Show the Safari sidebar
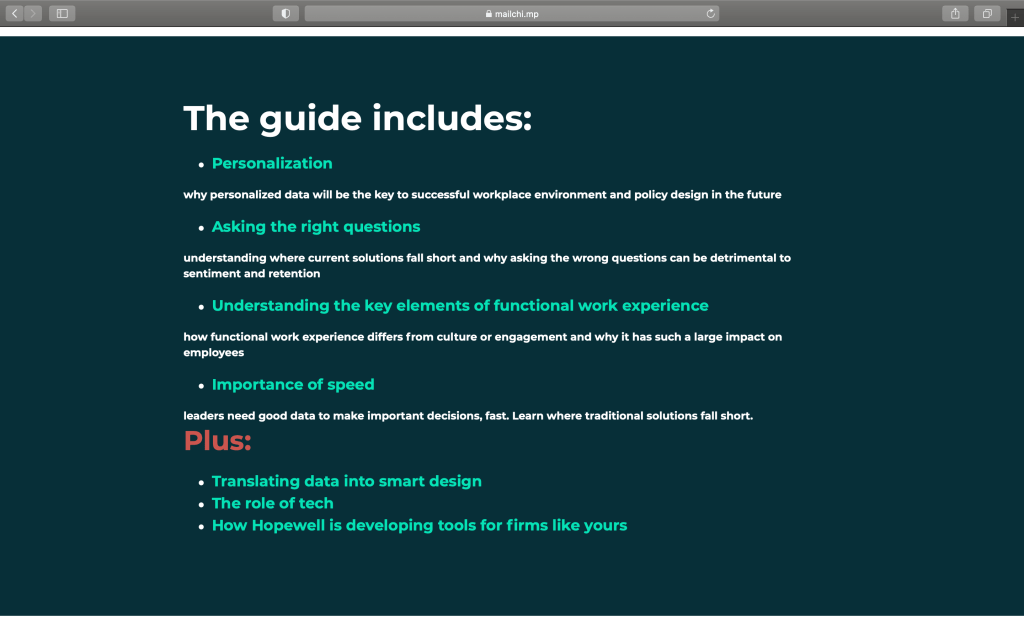This screenshot has height=640, width=1024. [x=62, y=13]
